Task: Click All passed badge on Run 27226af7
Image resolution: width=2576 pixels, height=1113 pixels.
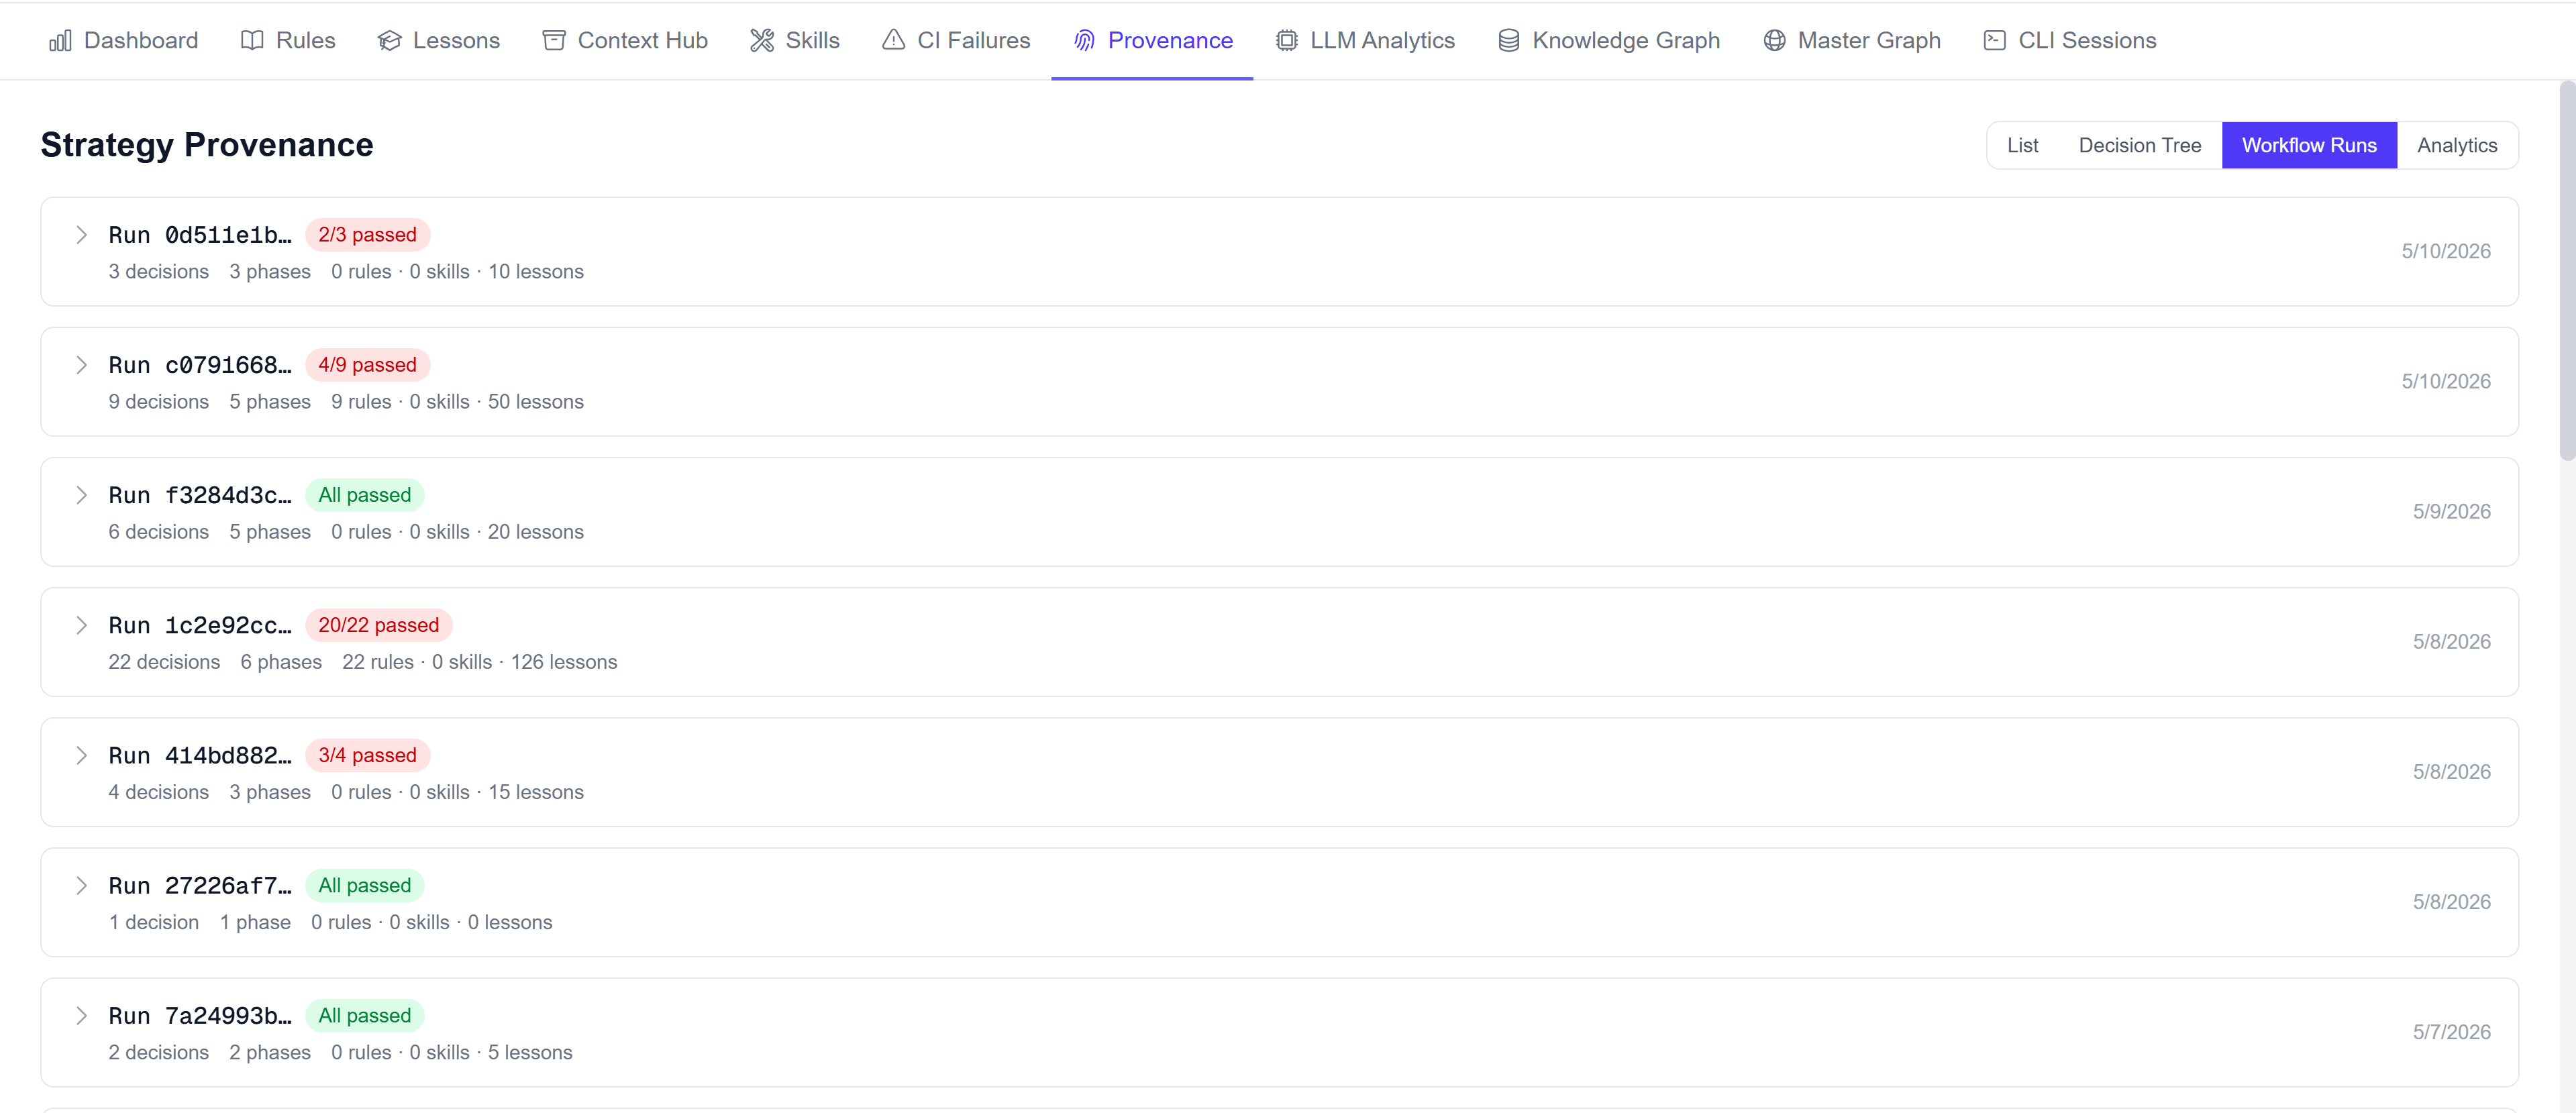Action: coord(364,885)
